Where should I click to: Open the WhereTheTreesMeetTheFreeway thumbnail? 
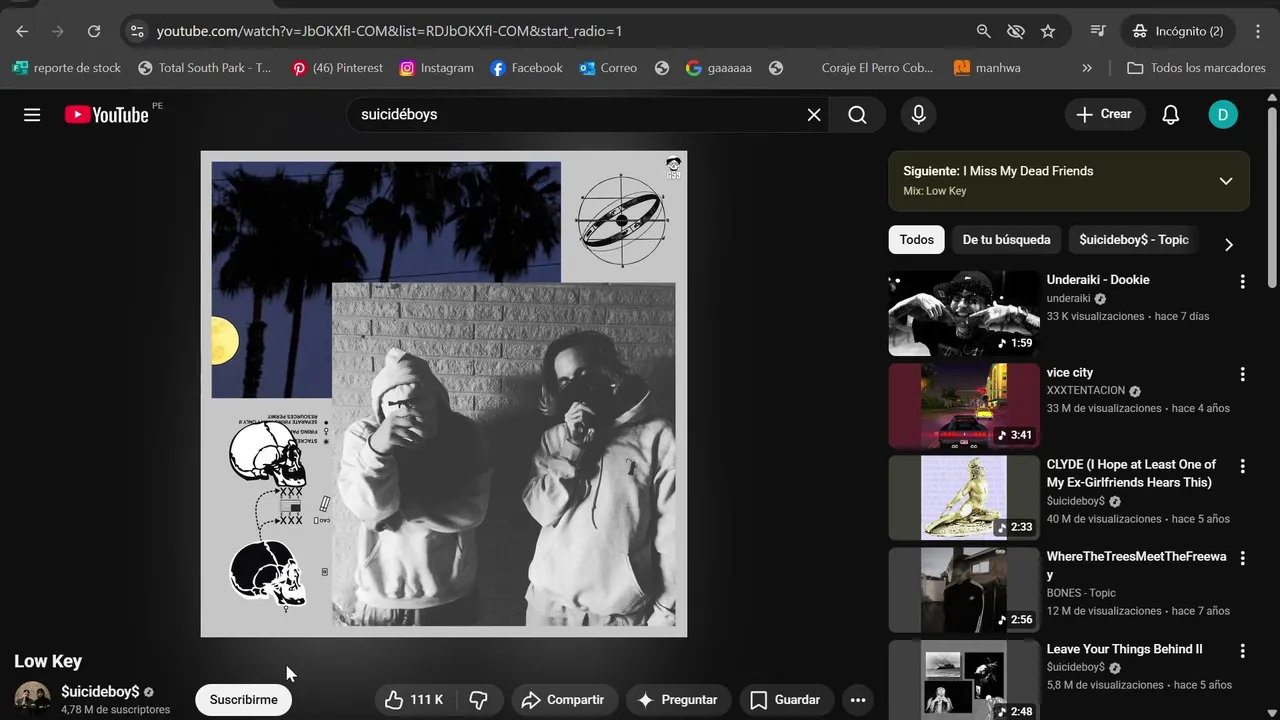click(964, 590)
